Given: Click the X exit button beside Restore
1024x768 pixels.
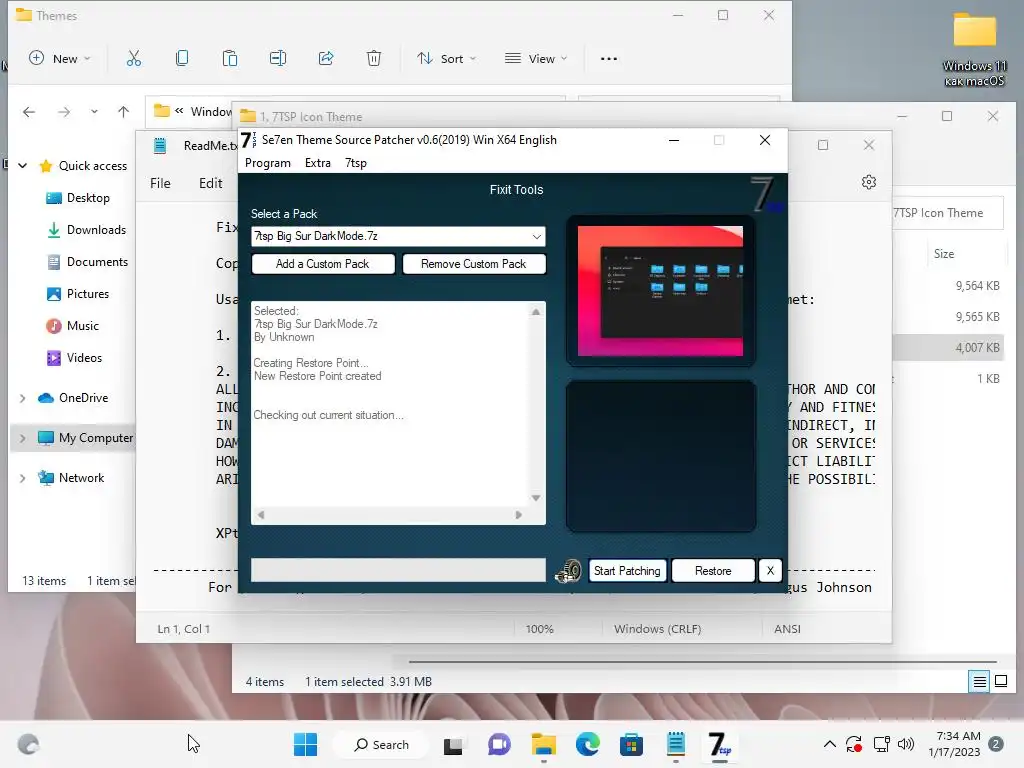Looking at the screenshot, I should click(x=770, y=571).
